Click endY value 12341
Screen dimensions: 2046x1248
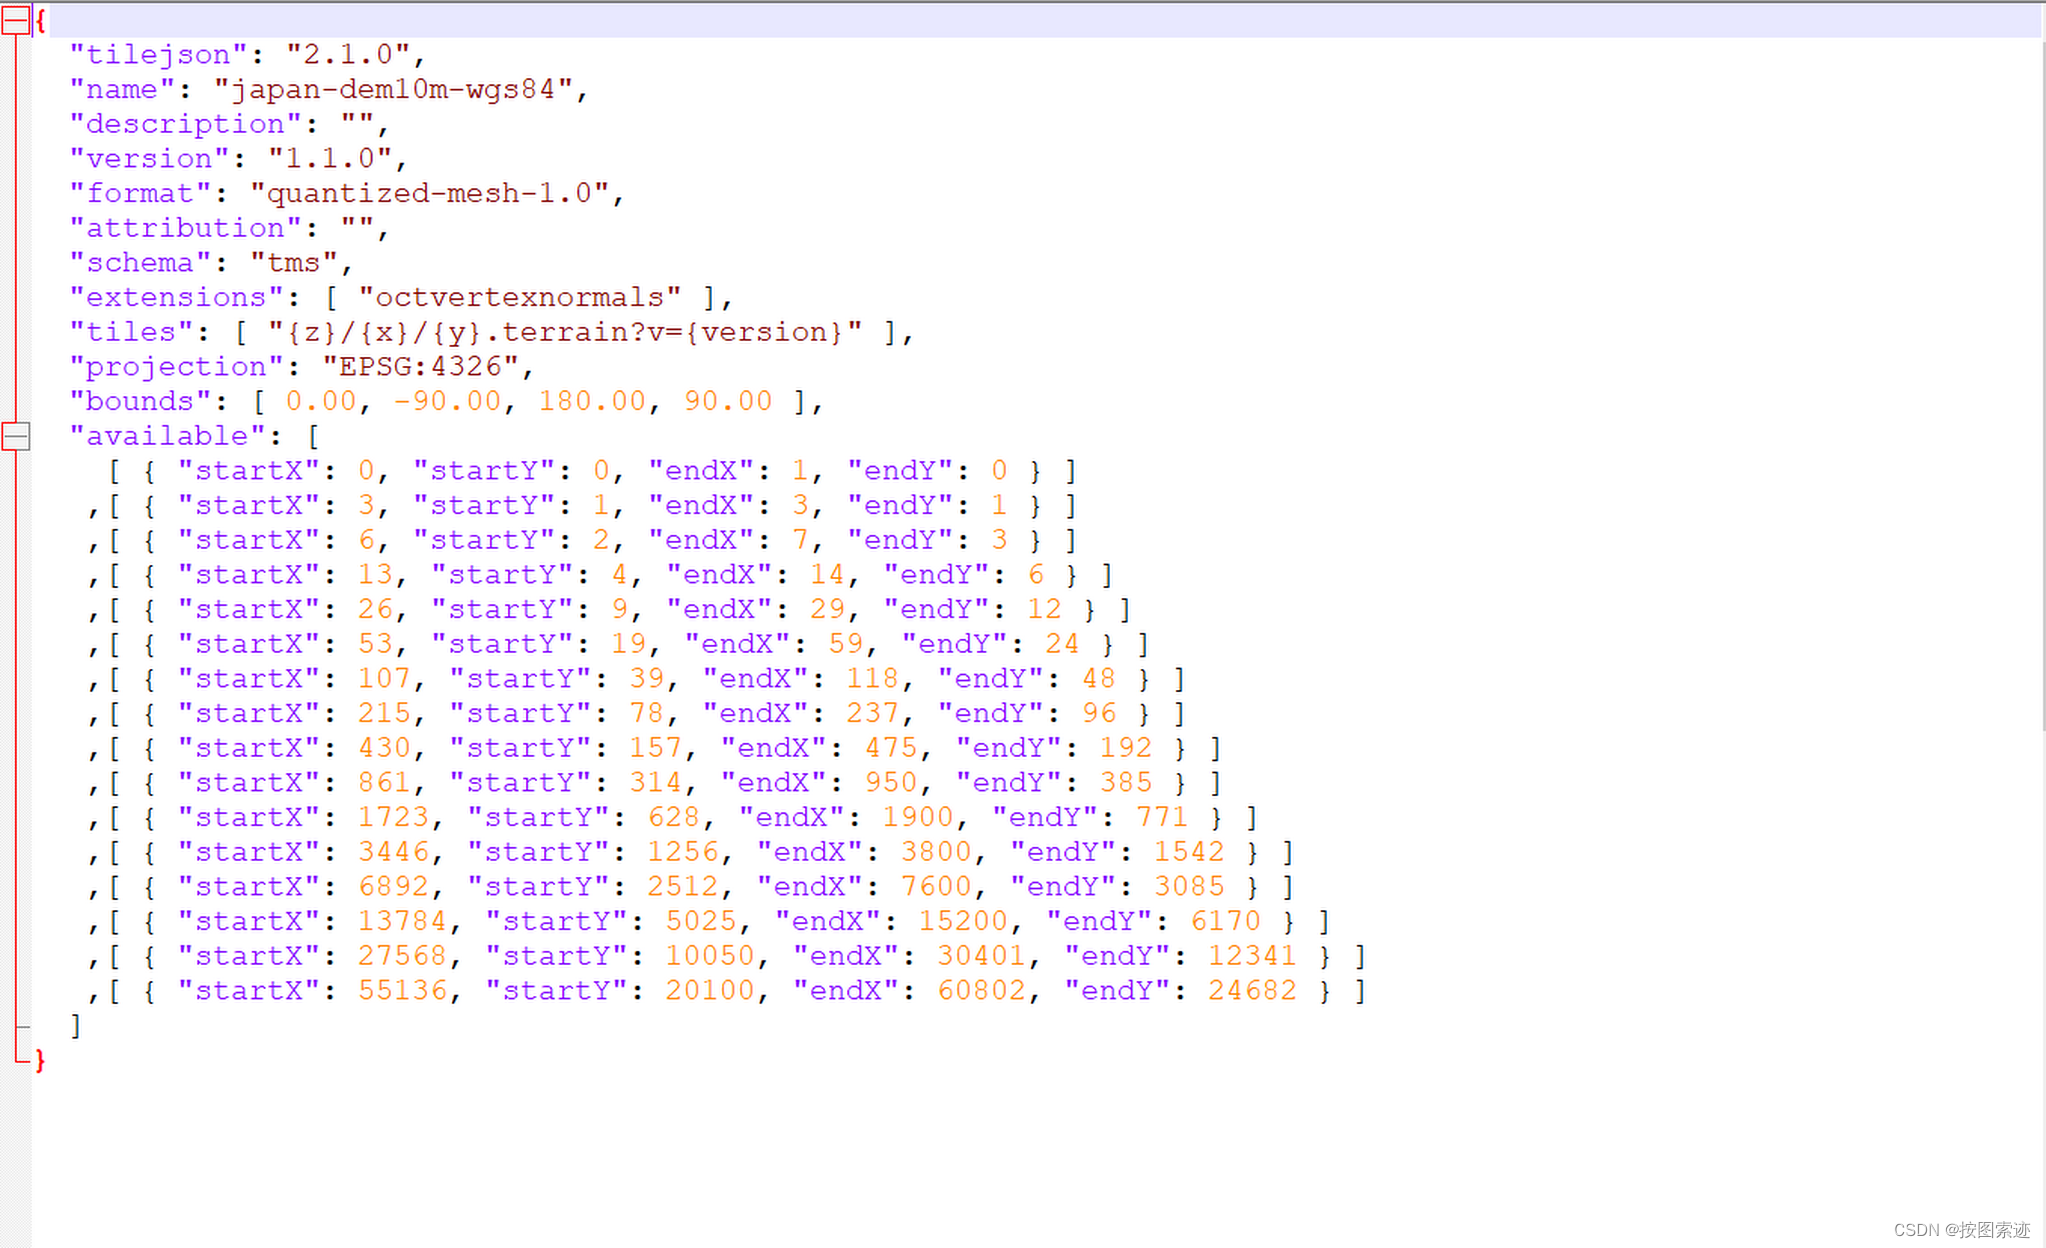click(1252, 956)
